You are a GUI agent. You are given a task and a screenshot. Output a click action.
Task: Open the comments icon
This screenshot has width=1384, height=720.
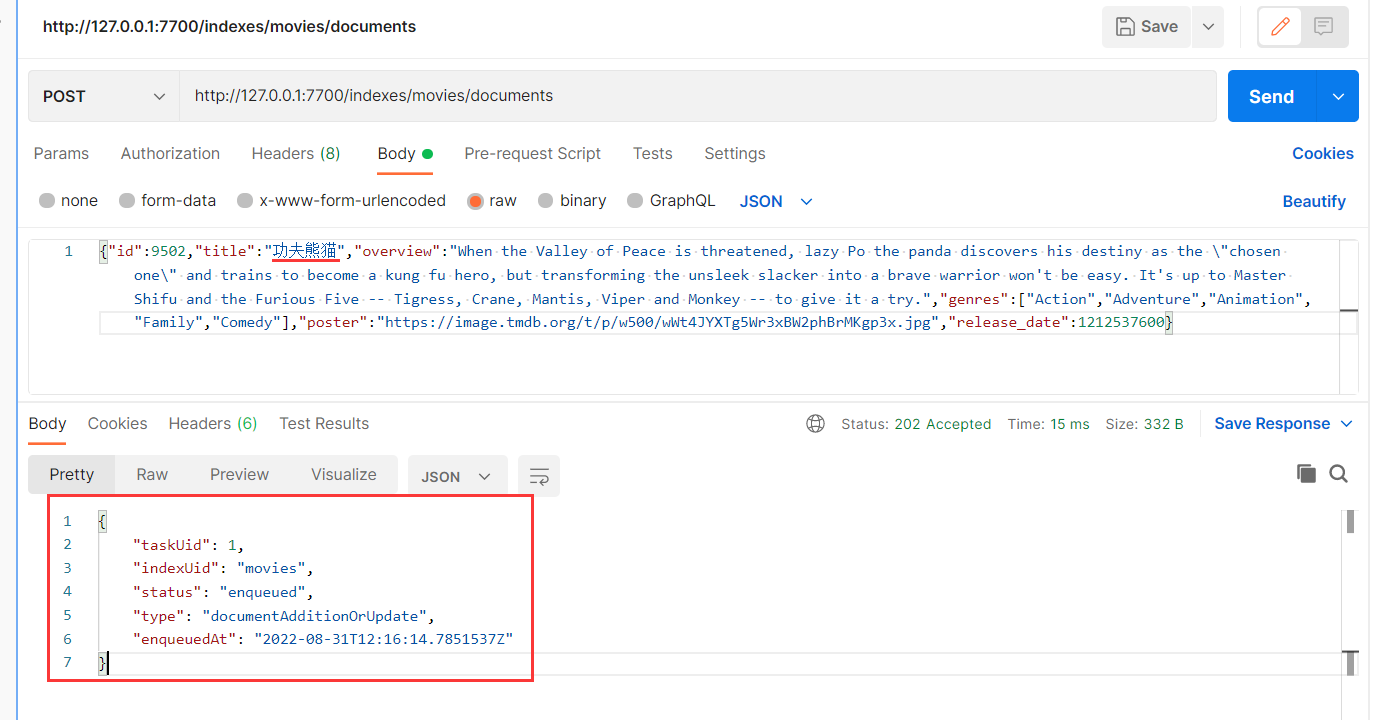point(1324,27)
